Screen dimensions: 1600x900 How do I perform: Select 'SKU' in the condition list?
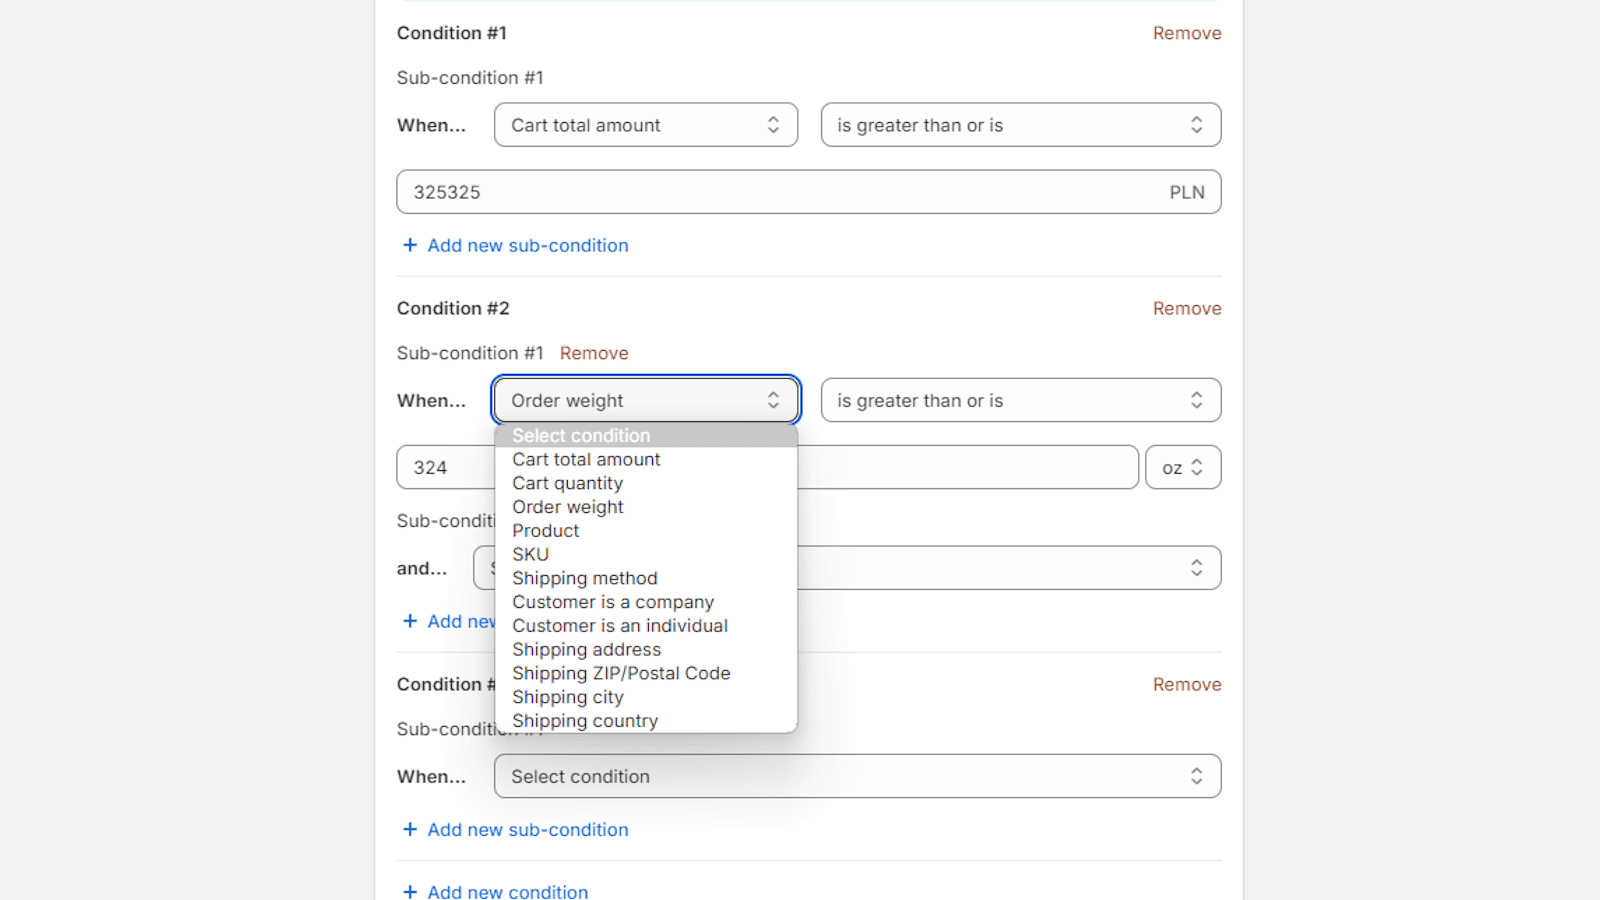[x=530, y=555]
